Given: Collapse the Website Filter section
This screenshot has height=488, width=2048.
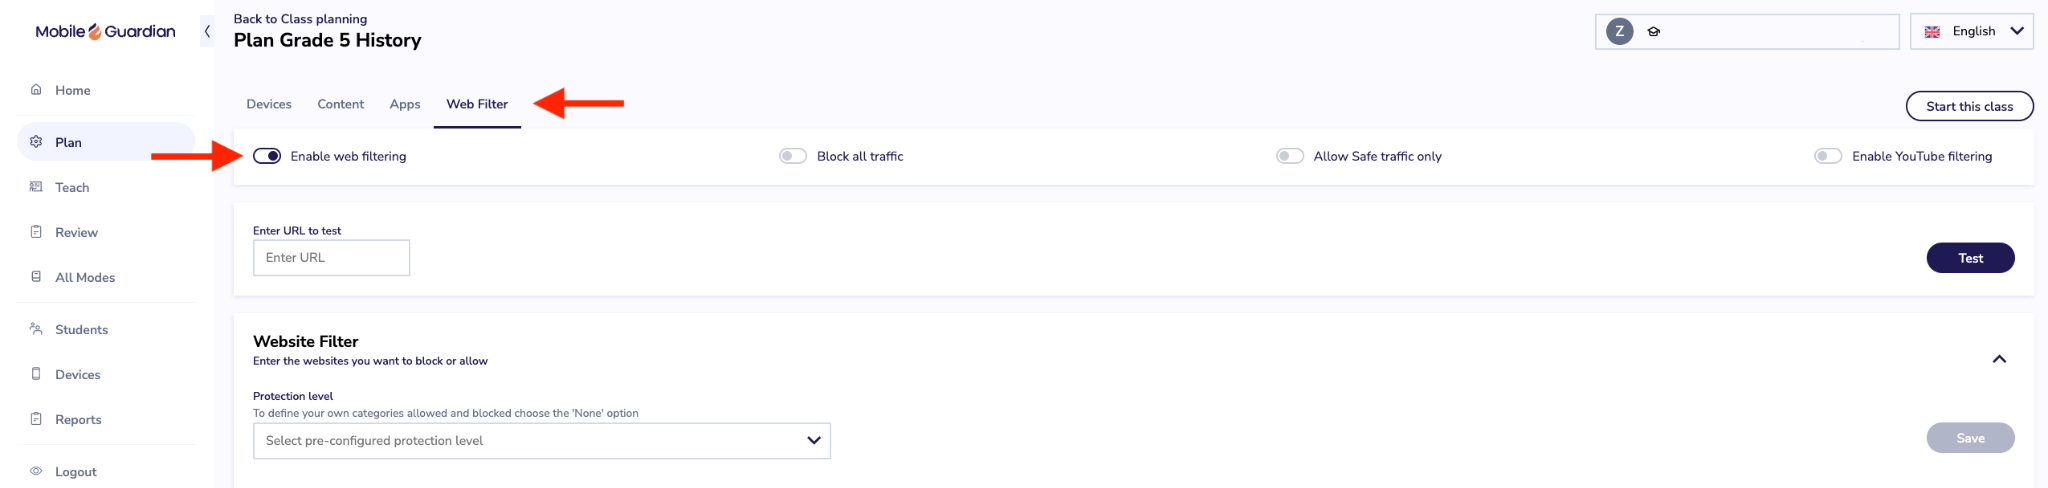Looking at the screenshot, I should (1999, 359).
